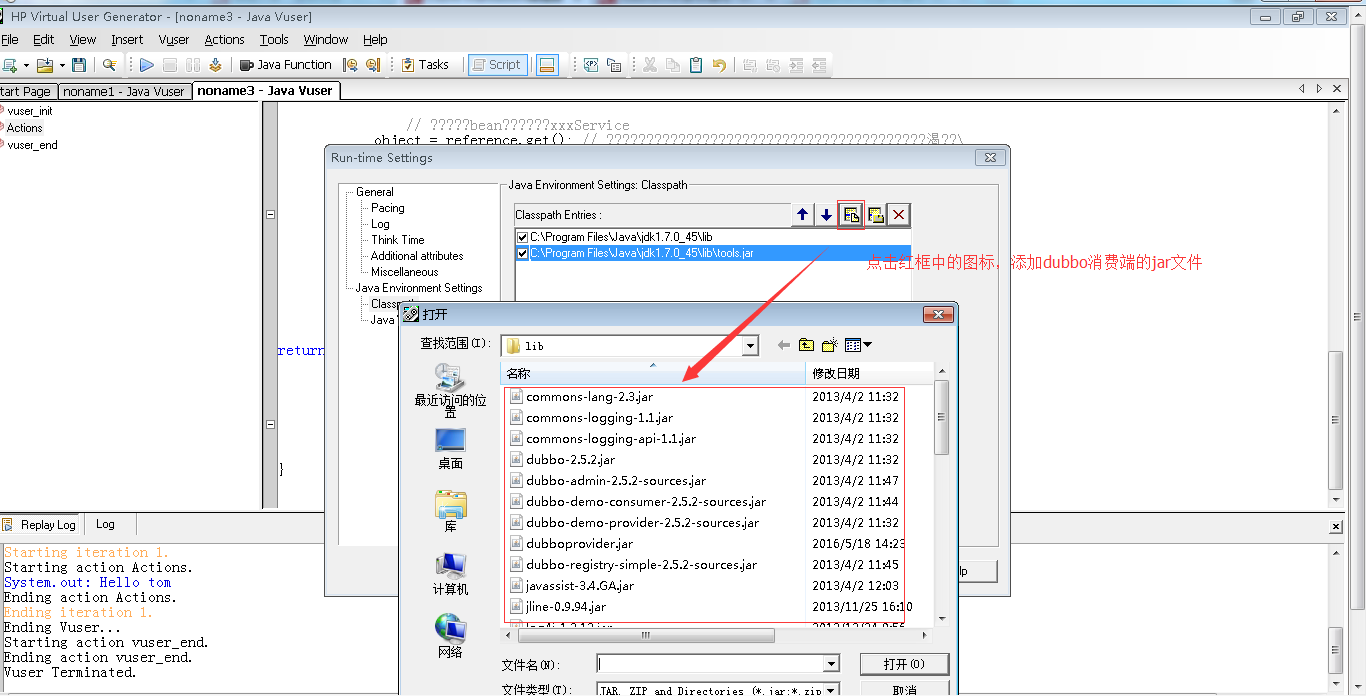
Task: Select Network (网络) shortcut
Action: [x=450, y=636]
